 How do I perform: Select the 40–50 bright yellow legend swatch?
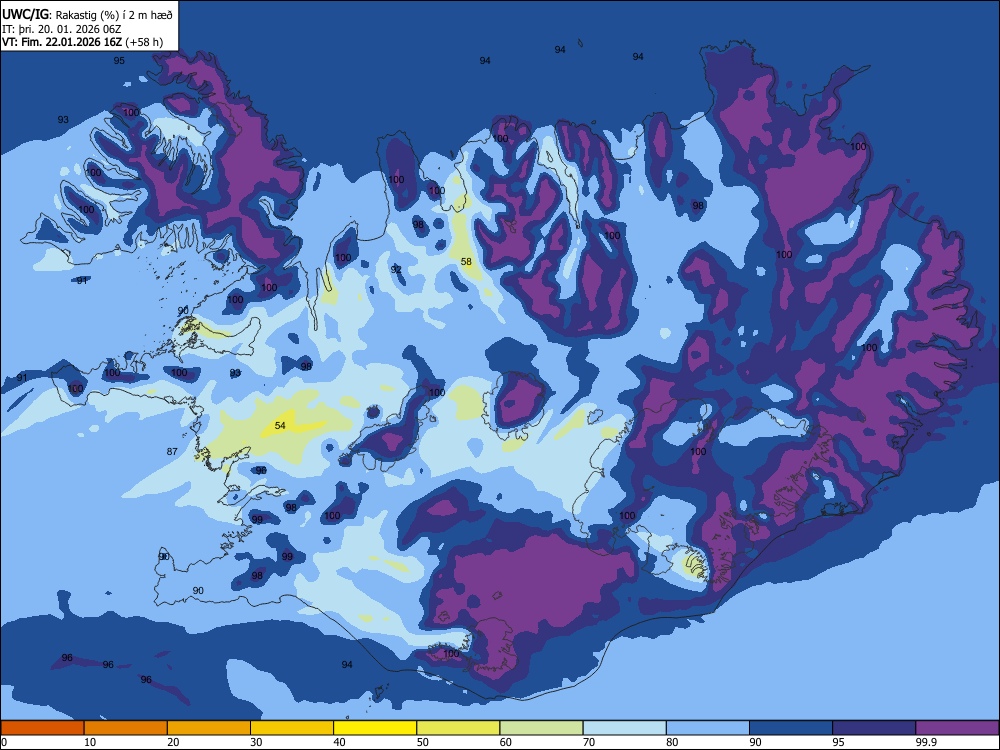tap(375, 728)
